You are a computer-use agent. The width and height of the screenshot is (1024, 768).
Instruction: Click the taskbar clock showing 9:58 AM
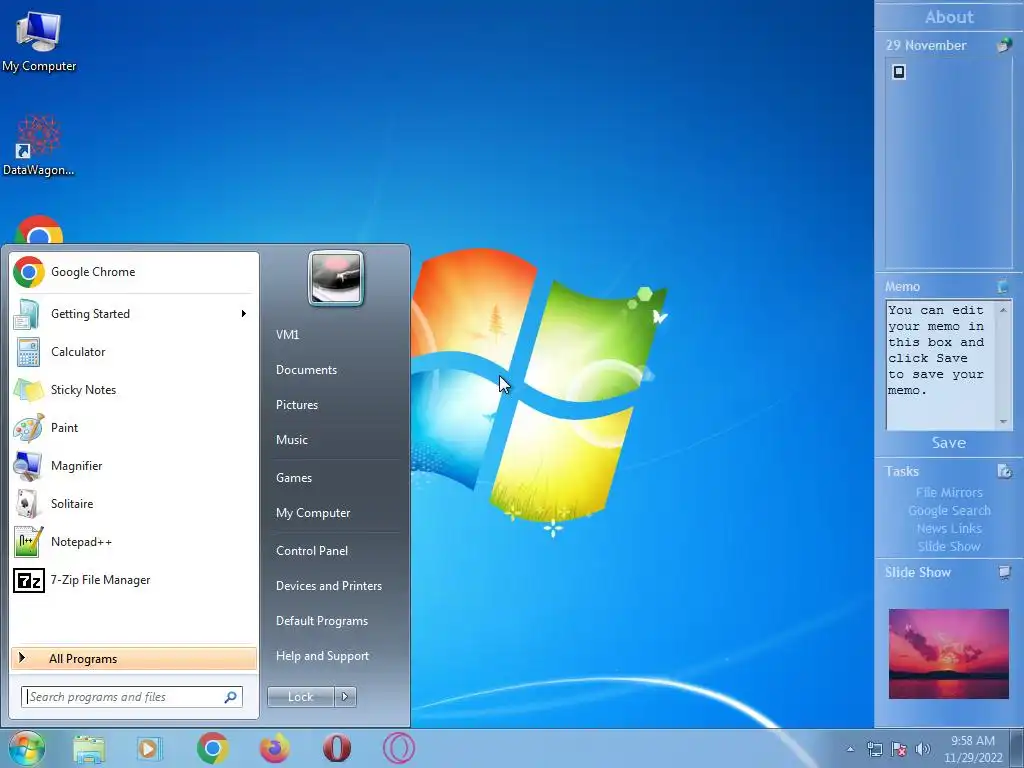tap(973, 749)
